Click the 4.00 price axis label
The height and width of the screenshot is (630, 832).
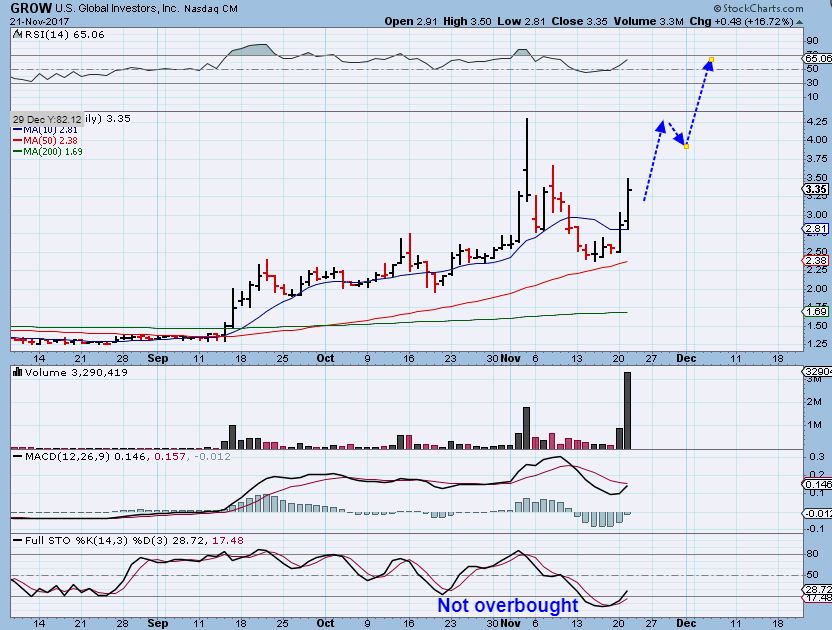(x=817, y=140)
